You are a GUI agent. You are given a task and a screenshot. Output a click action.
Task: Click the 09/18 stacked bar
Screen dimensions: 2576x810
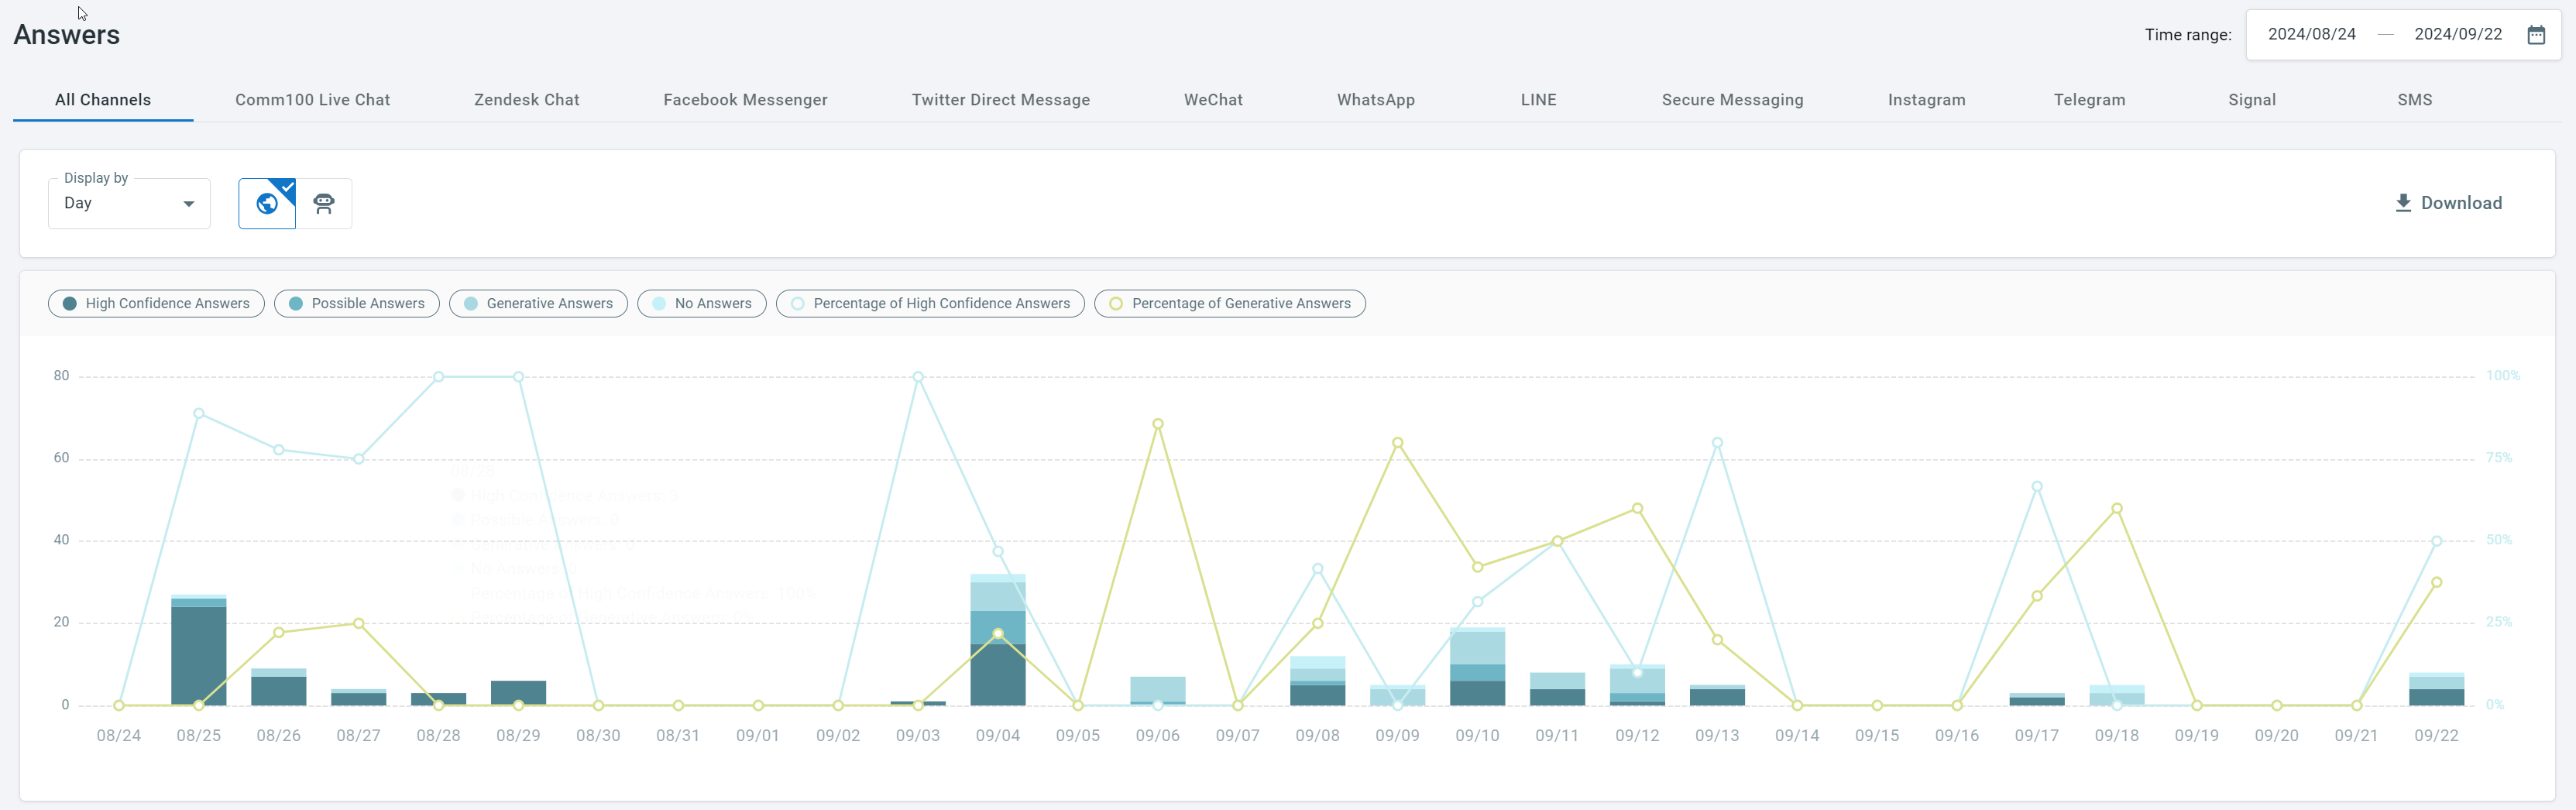[2117, 695]
